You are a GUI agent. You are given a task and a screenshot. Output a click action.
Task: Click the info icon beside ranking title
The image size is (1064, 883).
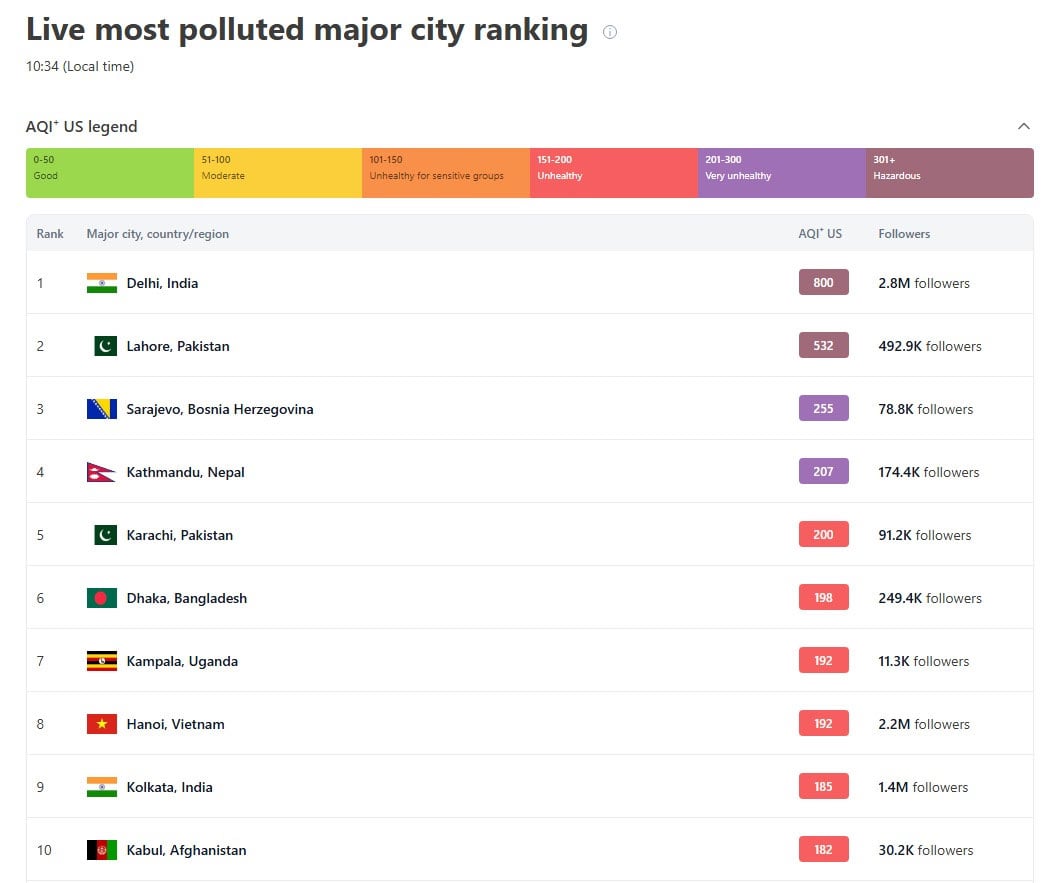(x=610, y=32)
